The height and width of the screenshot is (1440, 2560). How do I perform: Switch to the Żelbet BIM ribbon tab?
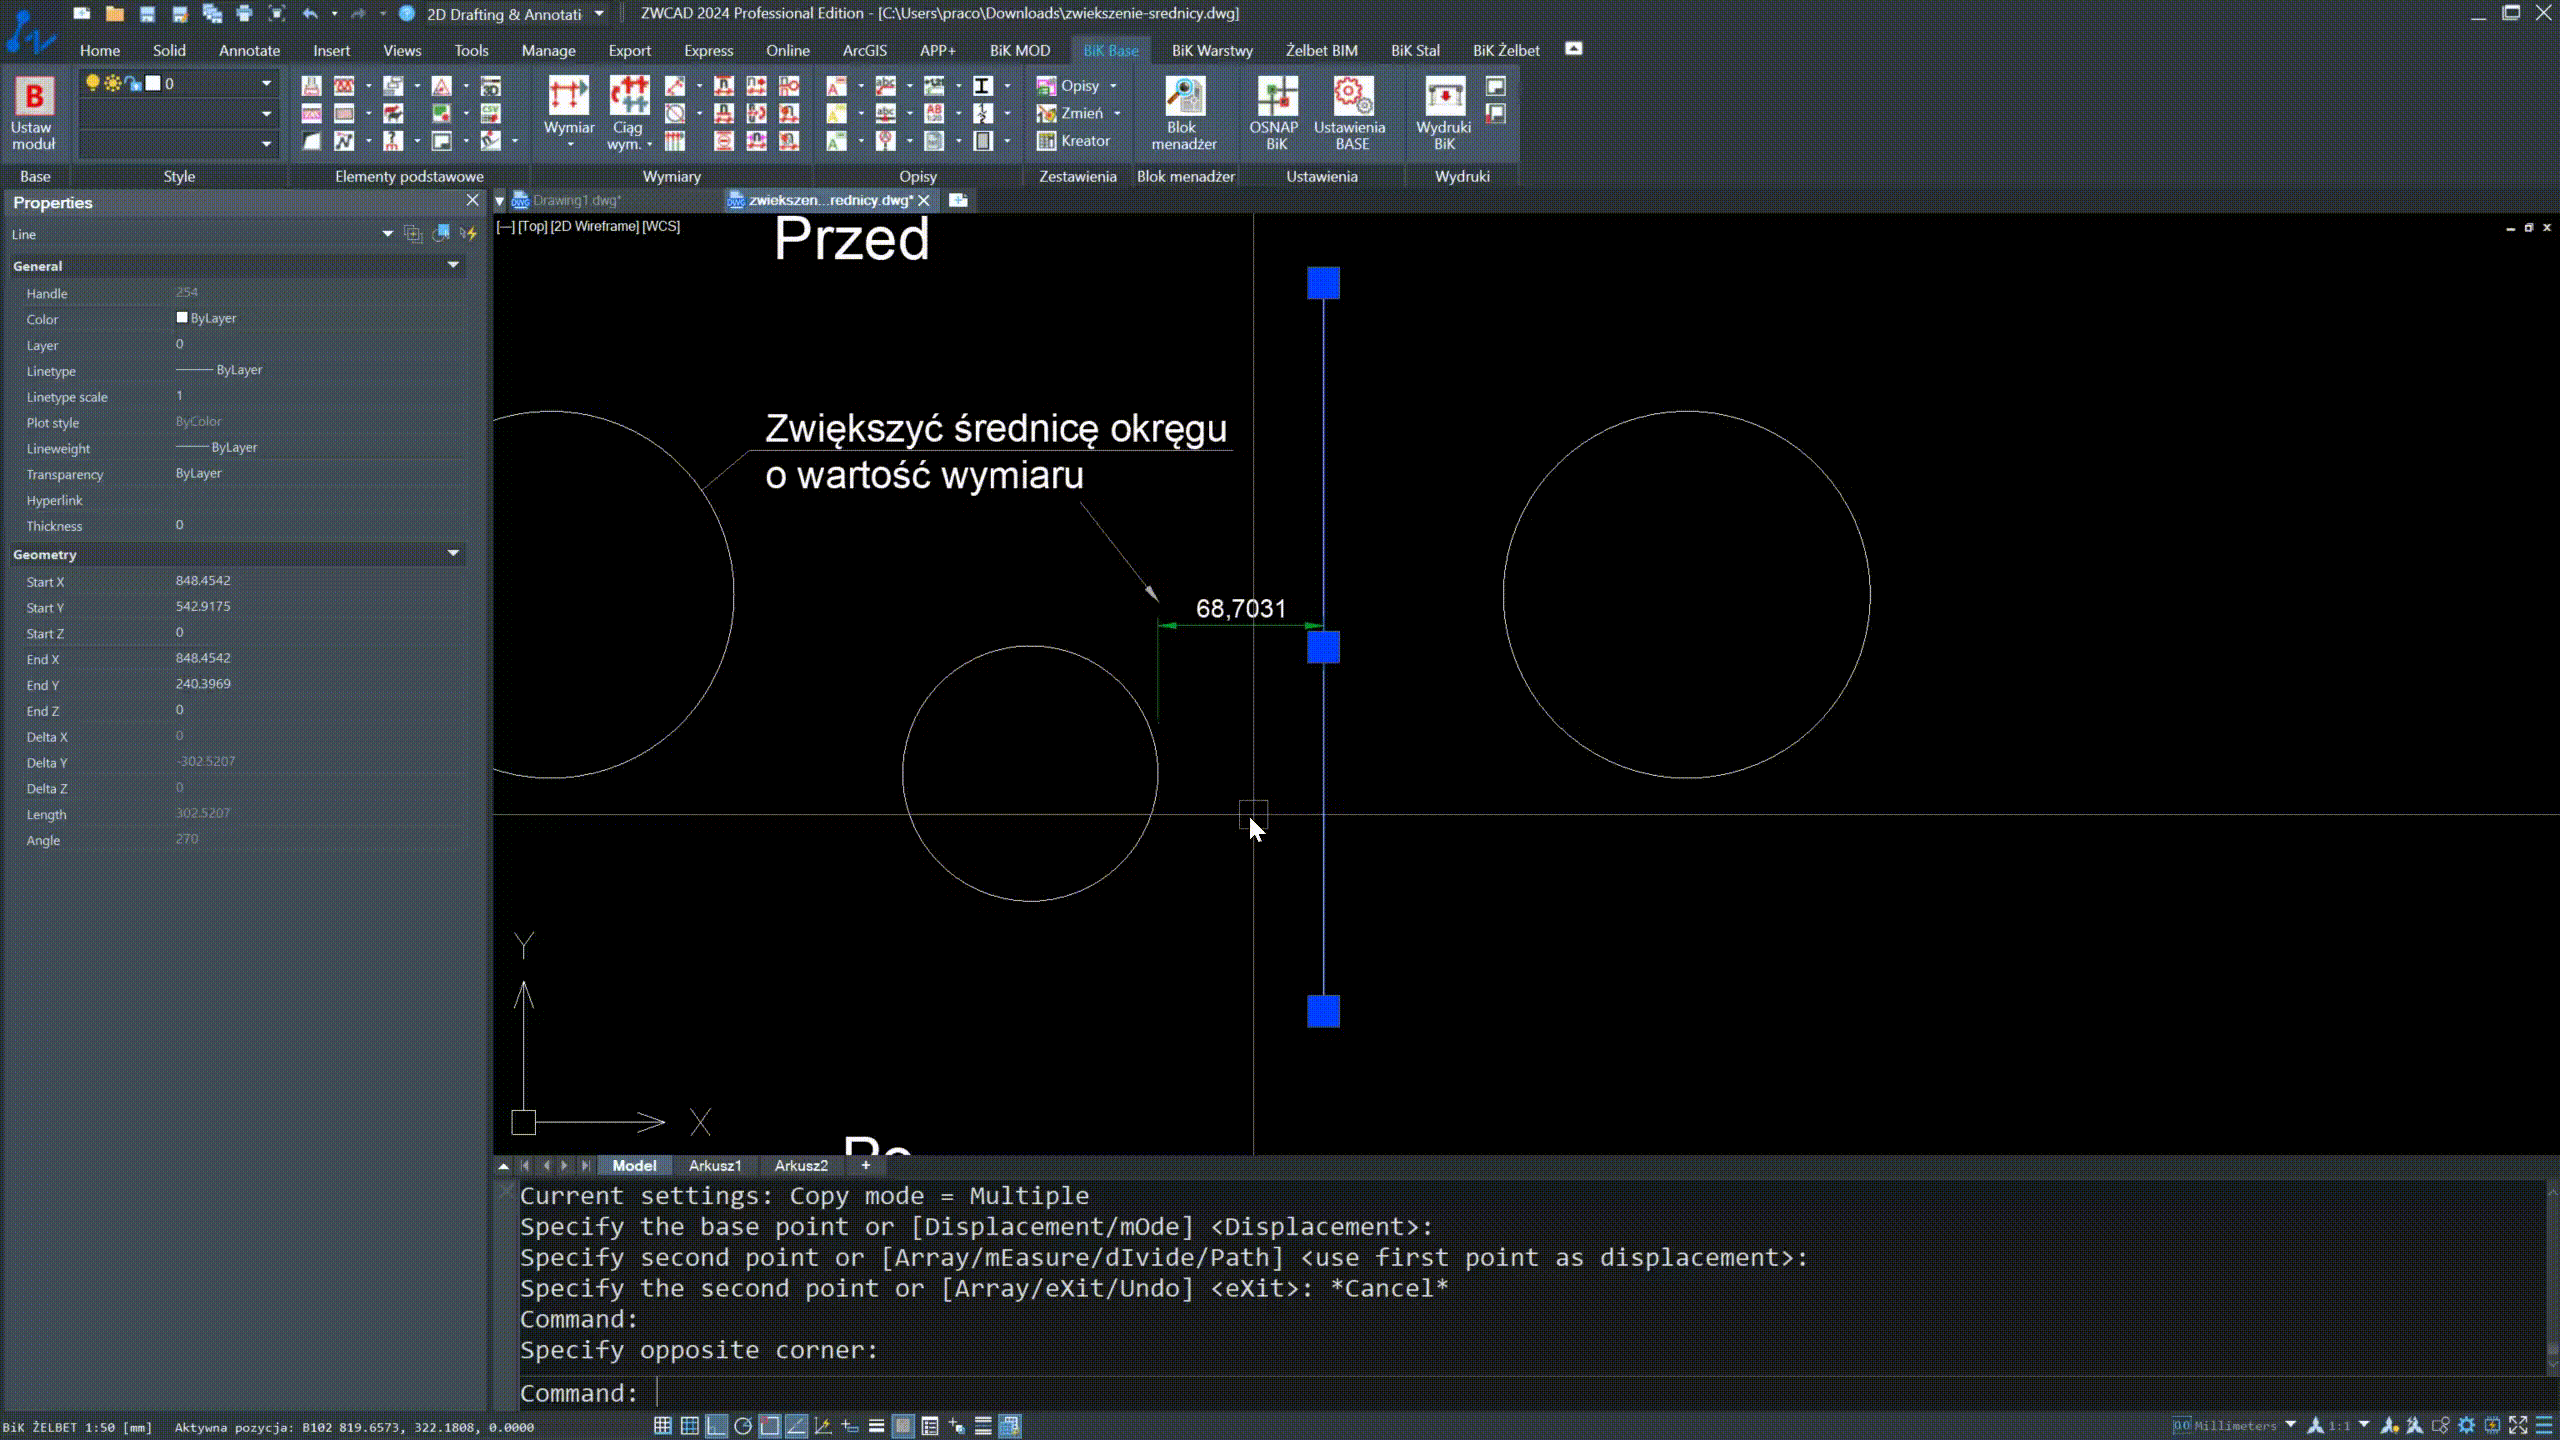click(x=1321, y=50)
